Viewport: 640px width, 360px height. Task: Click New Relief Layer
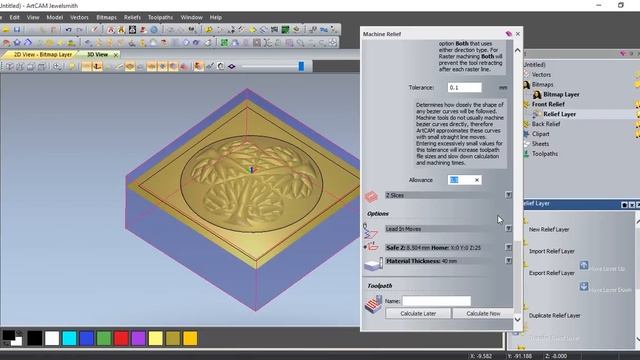549,229
